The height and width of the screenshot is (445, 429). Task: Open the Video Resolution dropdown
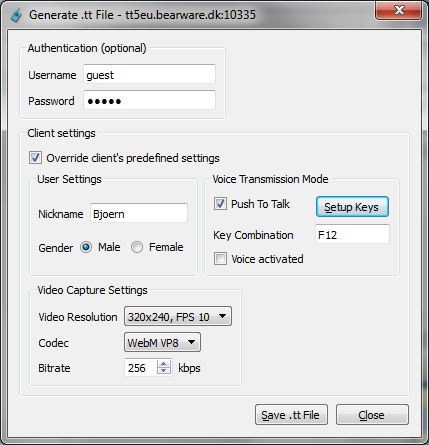point(178,316)
